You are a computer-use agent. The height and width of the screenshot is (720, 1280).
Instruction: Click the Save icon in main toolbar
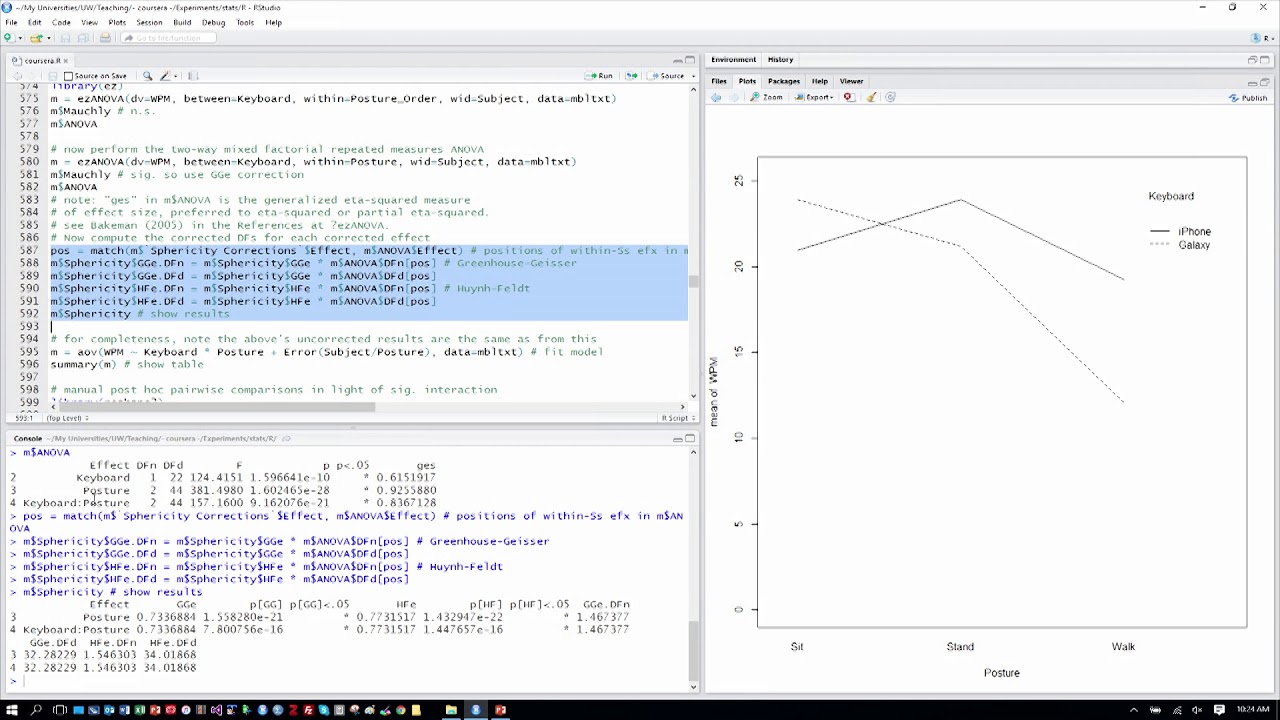pos(65,38)
